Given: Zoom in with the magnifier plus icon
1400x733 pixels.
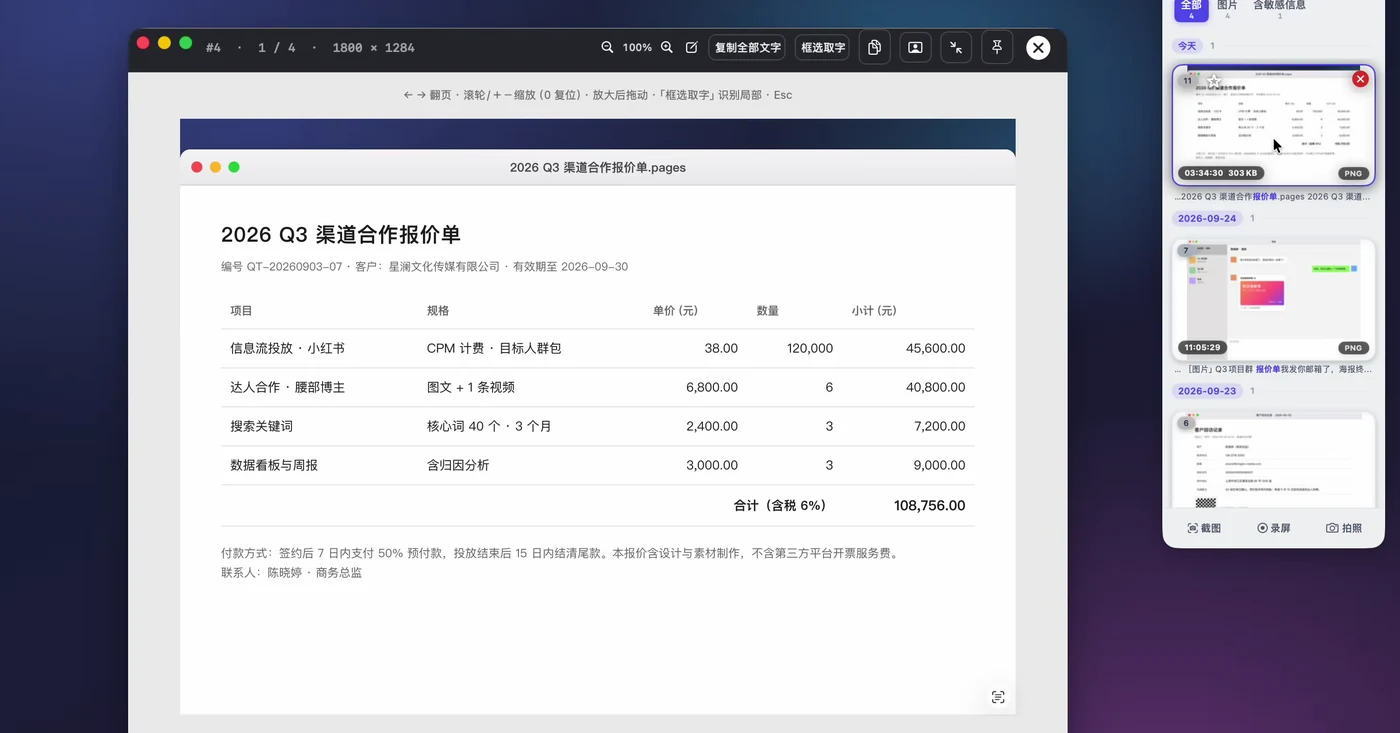Looking at the screenshot, I should pos(667,47).
